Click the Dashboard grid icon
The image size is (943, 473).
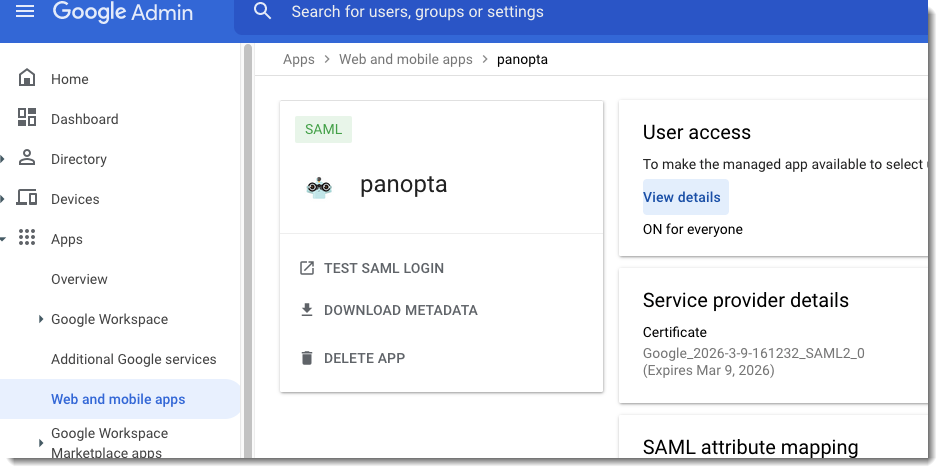pos(27,118)
